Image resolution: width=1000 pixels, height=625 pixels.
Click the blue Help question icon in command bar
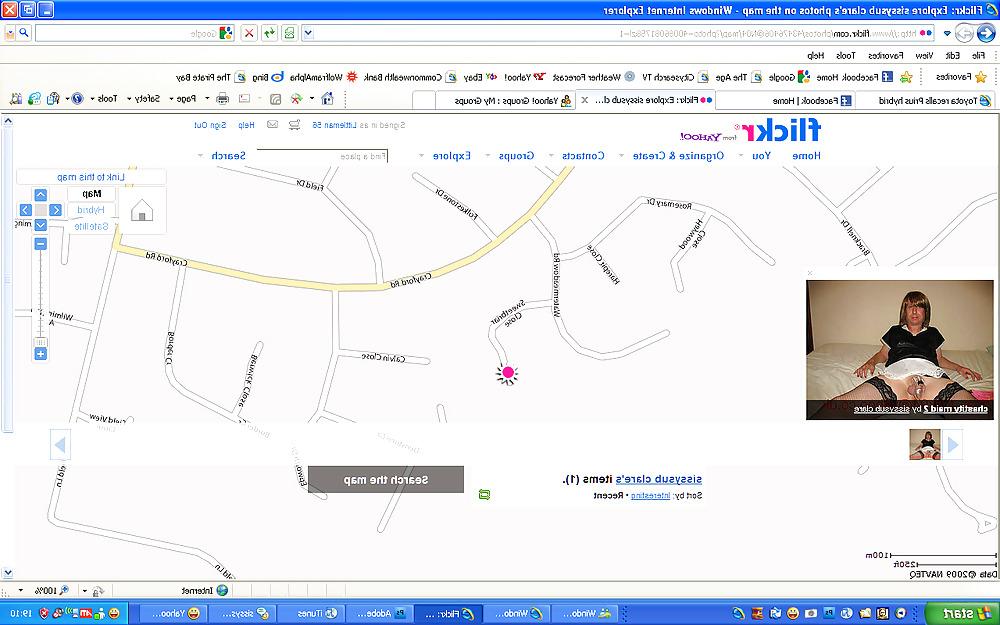pyautogui.click(x=78, y=98)
